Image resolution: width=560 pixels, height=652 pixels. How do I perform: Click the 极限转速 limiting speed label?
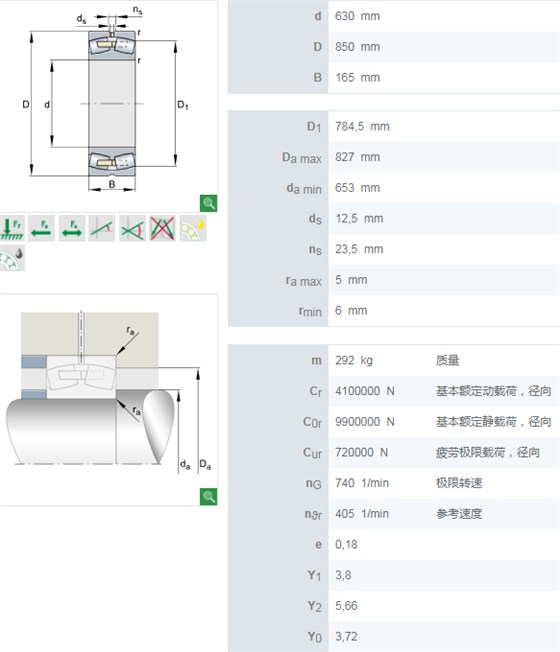coord(459,483)
